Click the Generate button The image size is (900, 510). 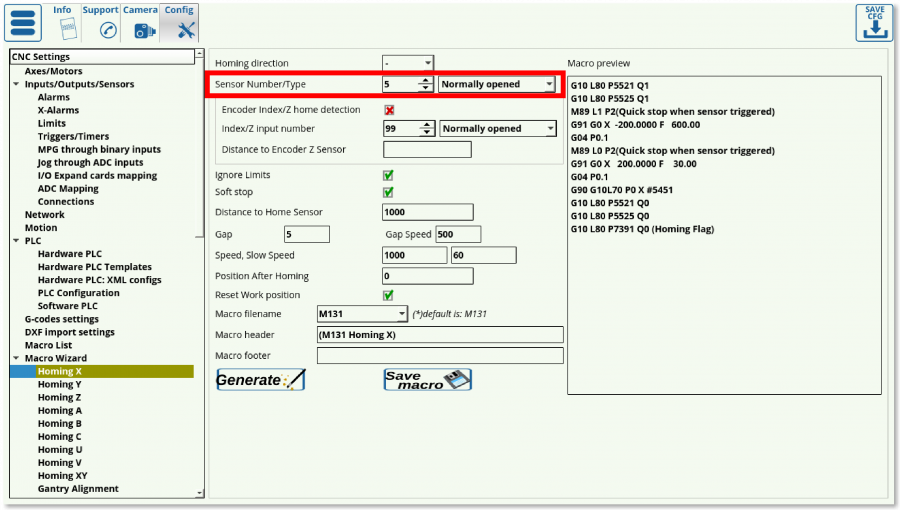point(260,380)
